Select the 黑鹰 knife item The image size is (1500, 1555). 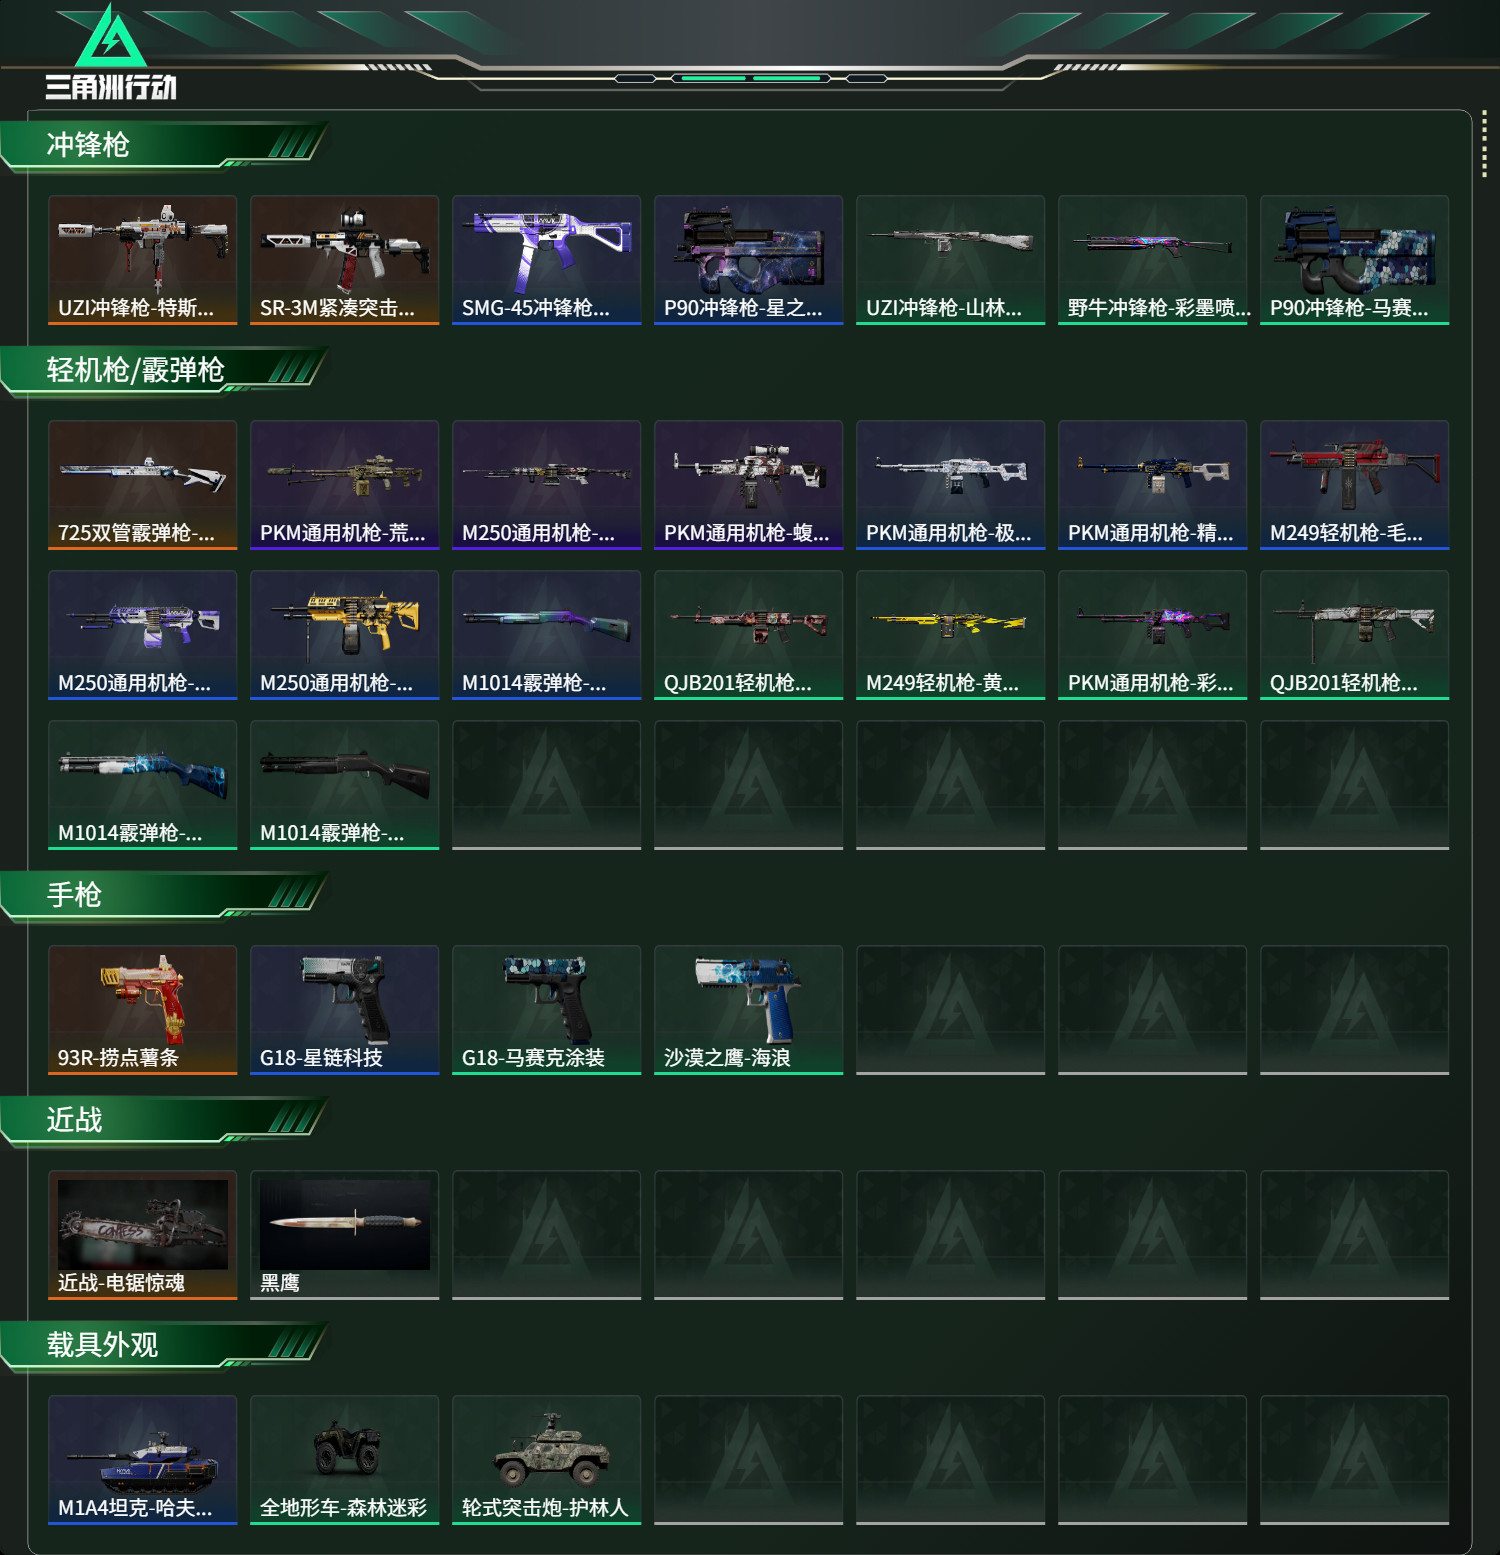[x=345, y=1235]
